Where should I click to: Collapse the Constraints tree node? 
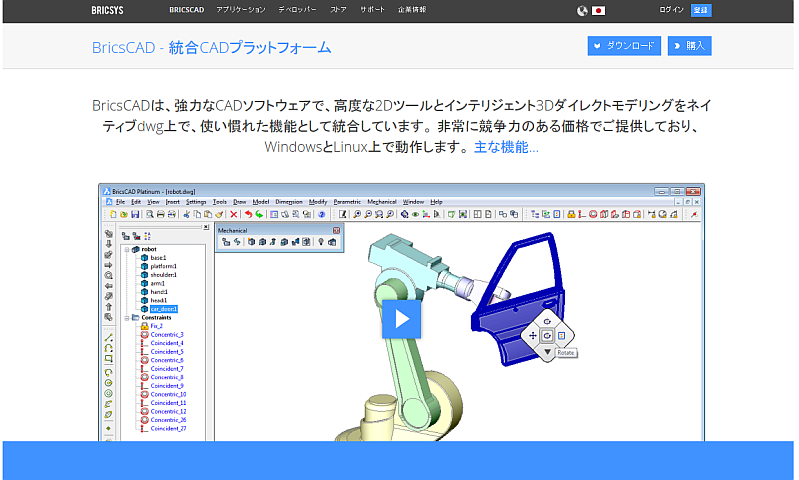tap(127, 318)
